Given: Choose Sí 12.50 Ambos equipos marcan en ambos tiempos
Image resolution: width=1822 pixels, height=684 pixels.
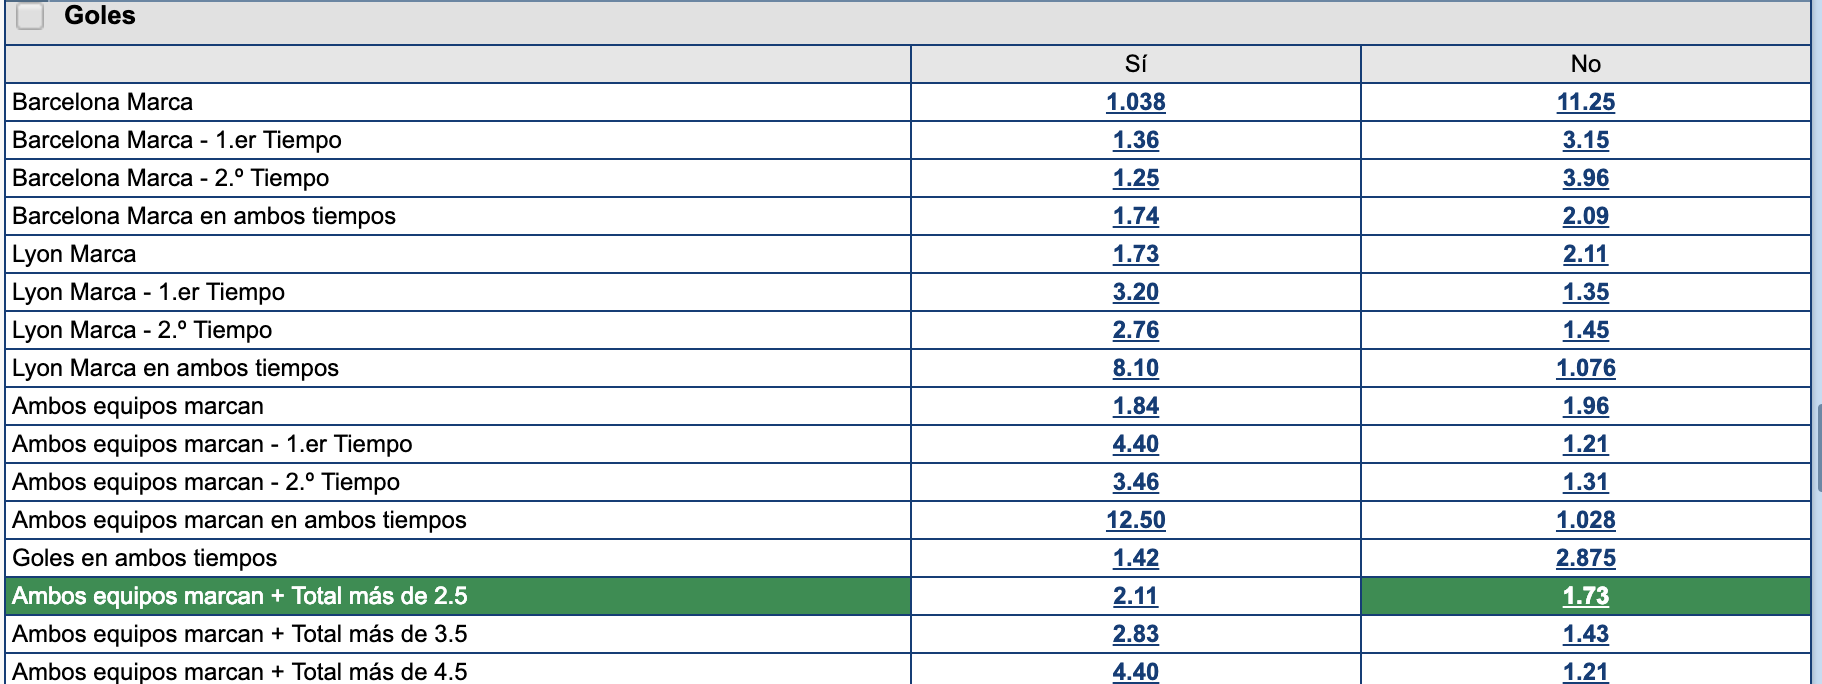Looking at the screenshot, I should (1135, 520).
